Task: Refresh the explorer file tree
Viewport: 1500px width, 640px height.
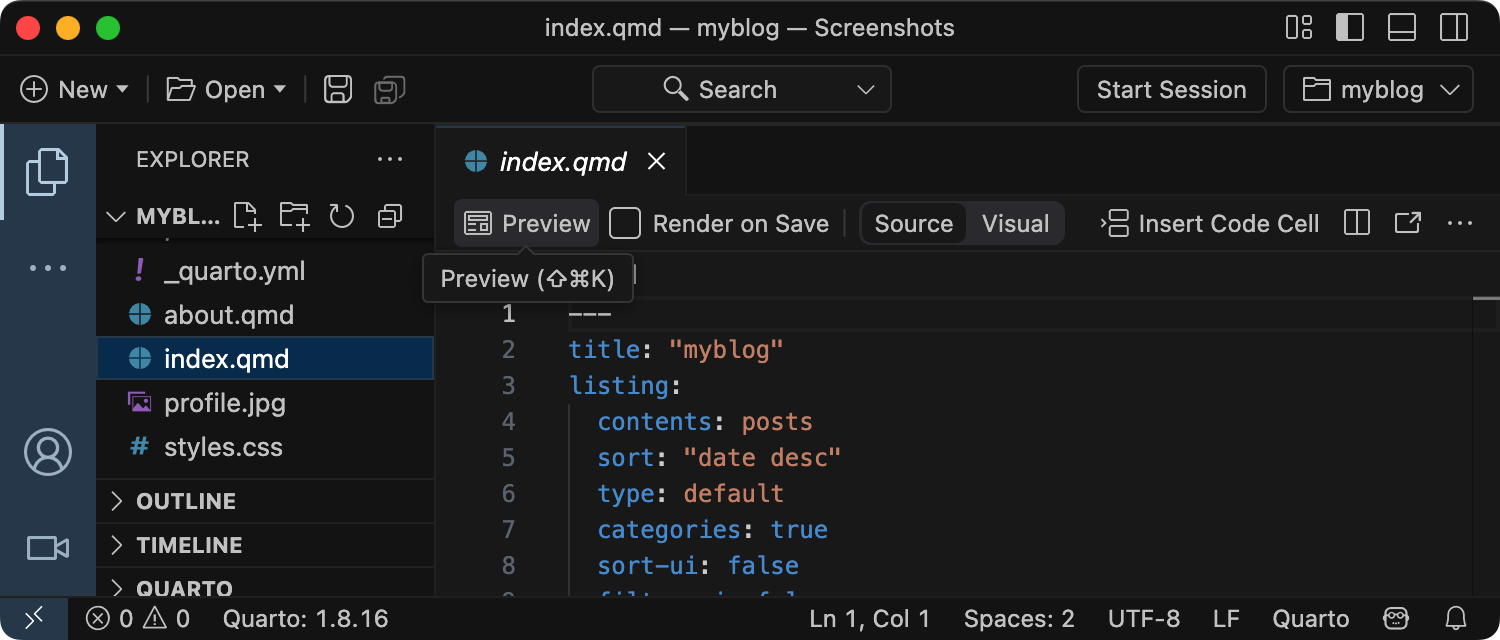Action: [342, 216]
